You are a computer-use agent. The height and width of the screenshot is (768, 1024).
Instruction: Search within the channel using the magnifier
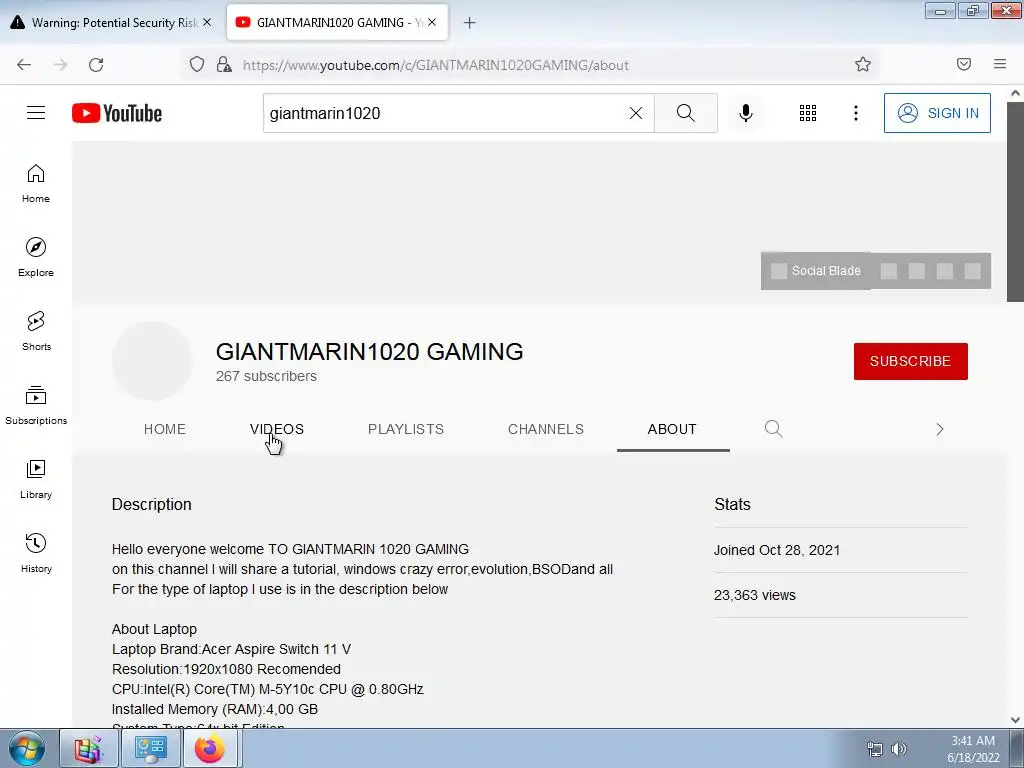pos(773,429)
